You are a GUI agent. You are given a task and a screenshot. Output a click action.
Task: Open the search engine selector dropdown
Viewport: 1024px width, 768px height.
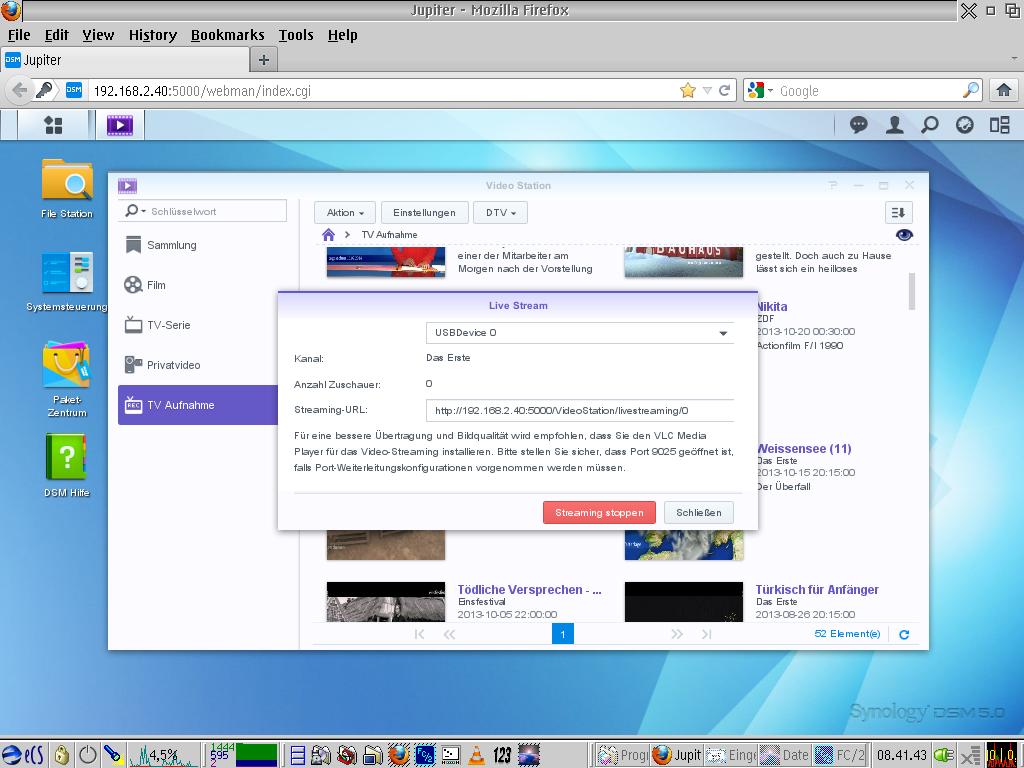pyautogui.click(x=771, y=90)
